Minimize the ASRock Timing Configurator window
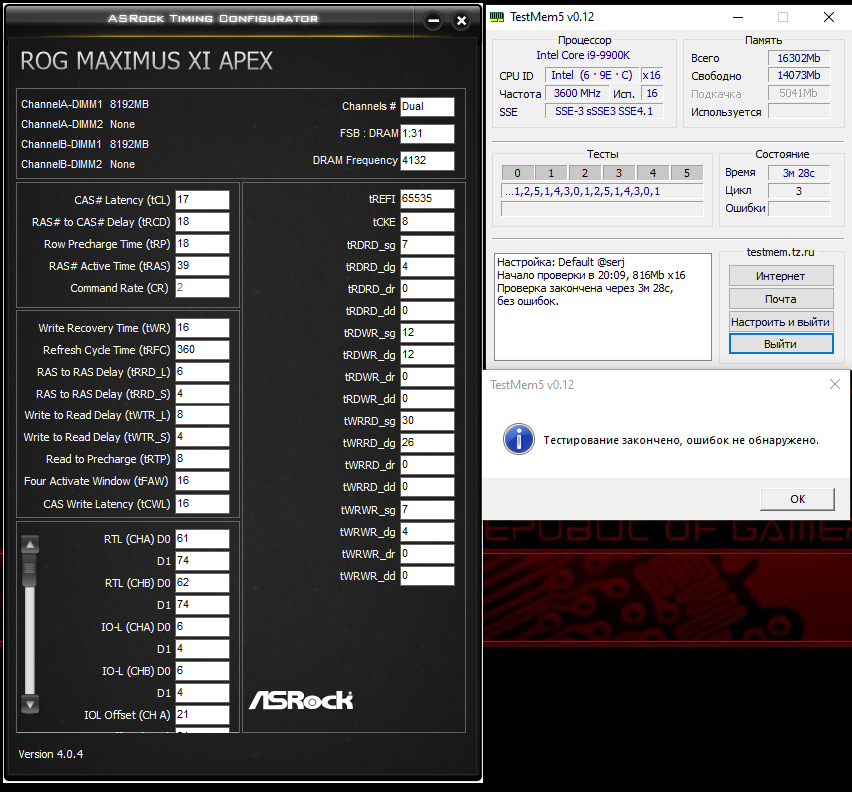The height and width of the screenshot is (792, 852). pos(433,21)
